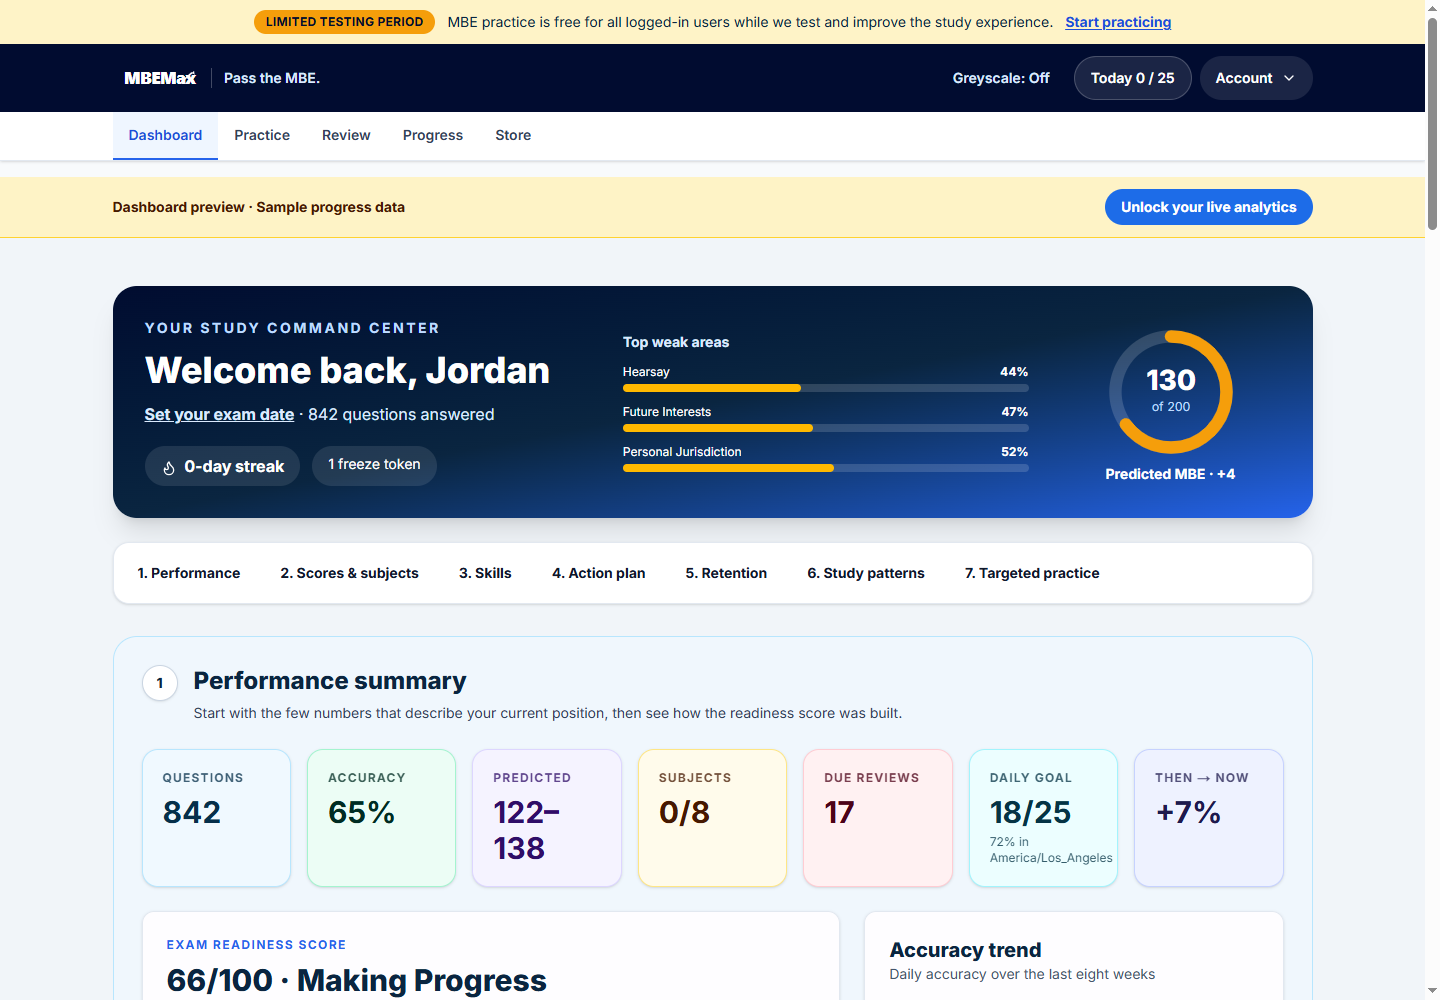This screenshot has height=1000, width=1440.
Task: Go to the Review tab
Action: coord(346,135)
